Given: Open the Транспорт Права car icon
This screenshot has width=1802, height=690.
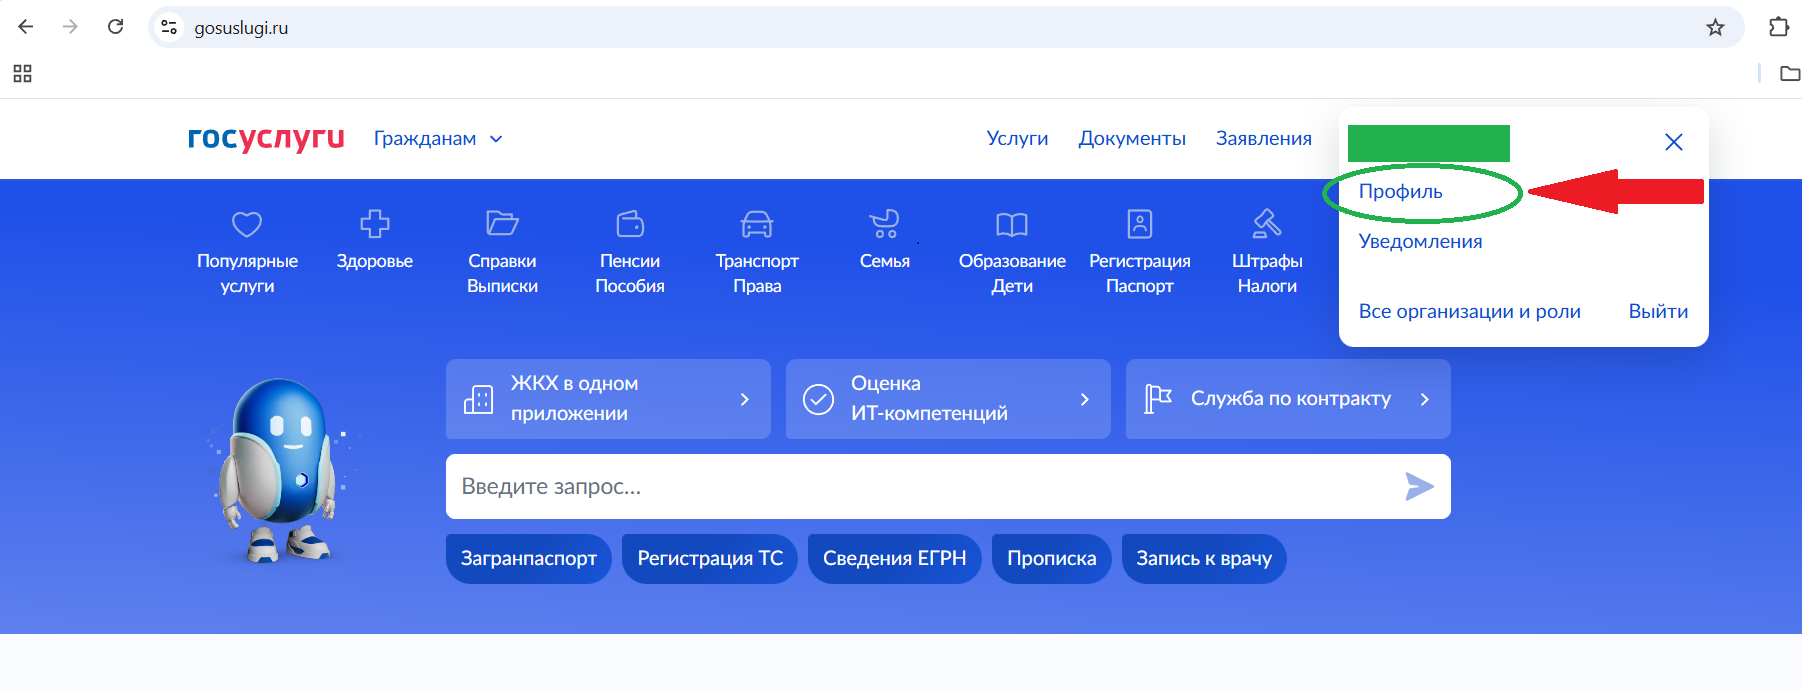Looking at the screenshot, I should 757,224.
